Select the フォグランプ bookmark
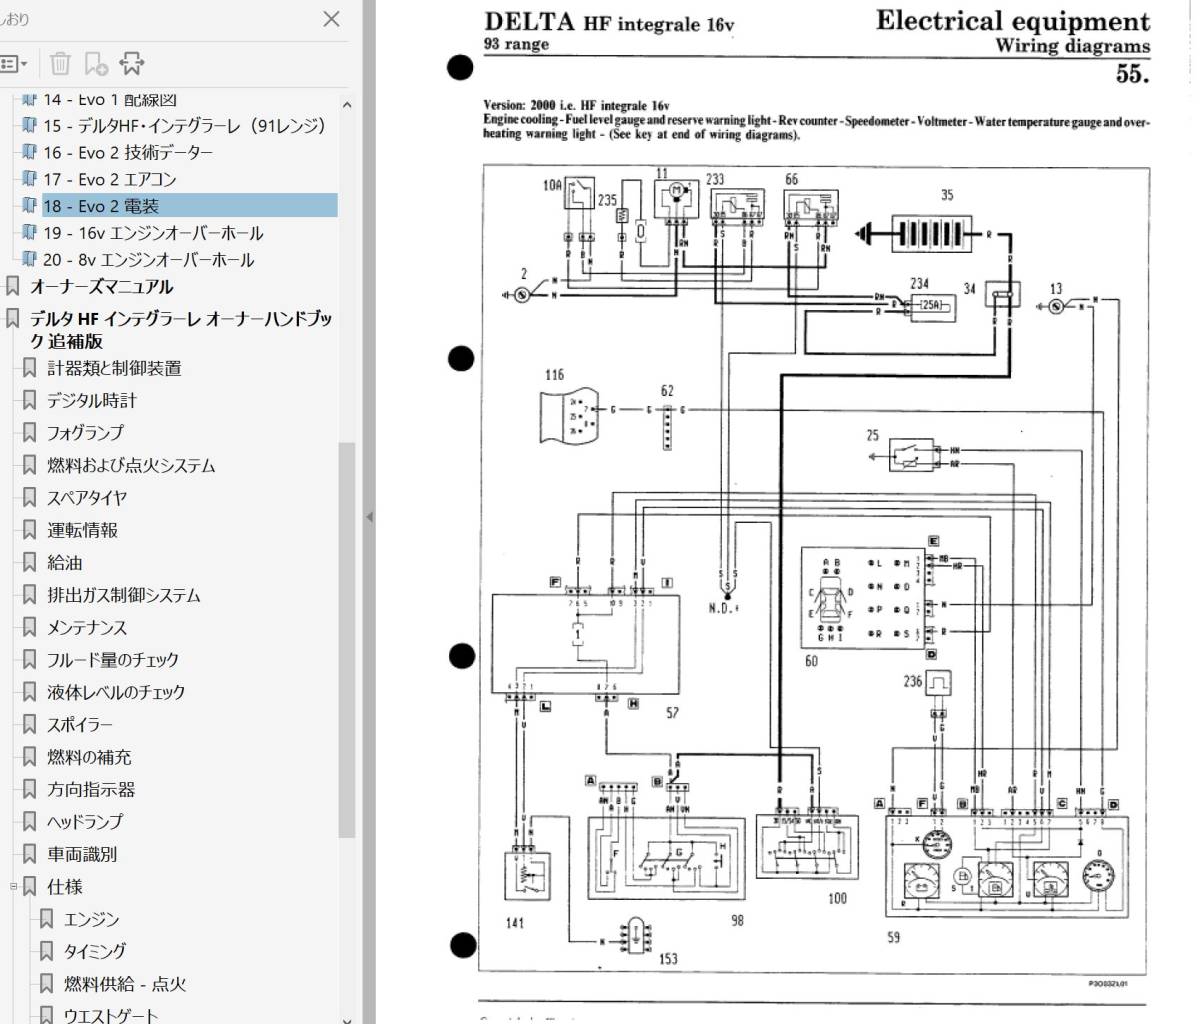Screen dimensions: 1200x1024 (x=85, y=433)
